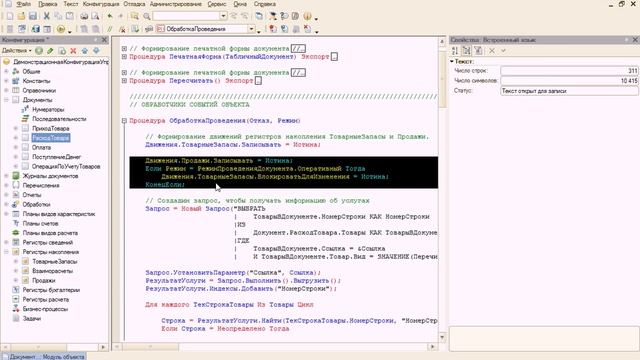Open the Справка menu
This screenshot has height=360, width=640.
(264, 4)
